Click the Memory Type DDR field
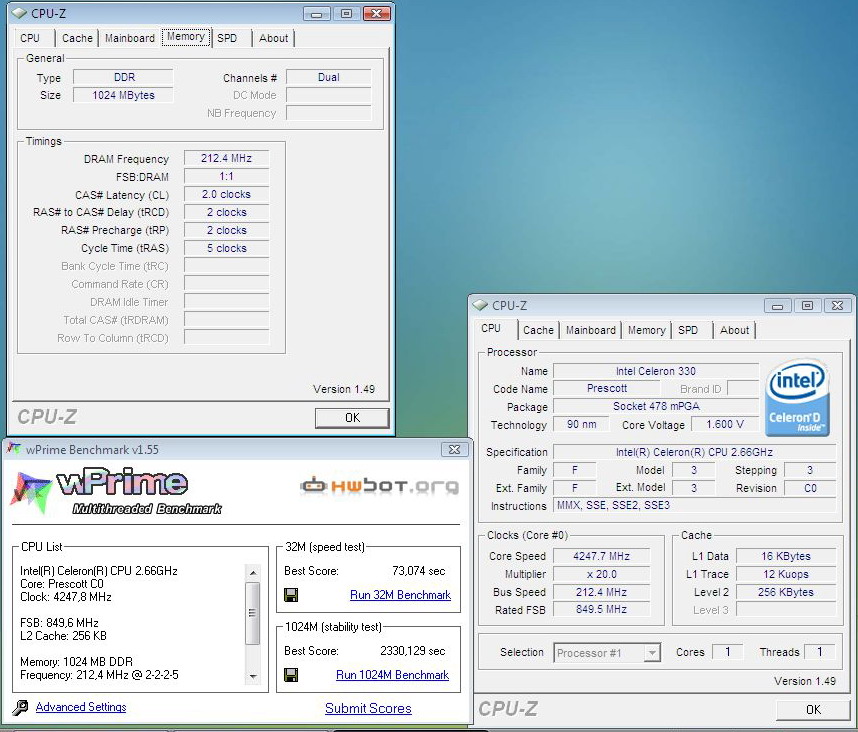 (124, 77)
